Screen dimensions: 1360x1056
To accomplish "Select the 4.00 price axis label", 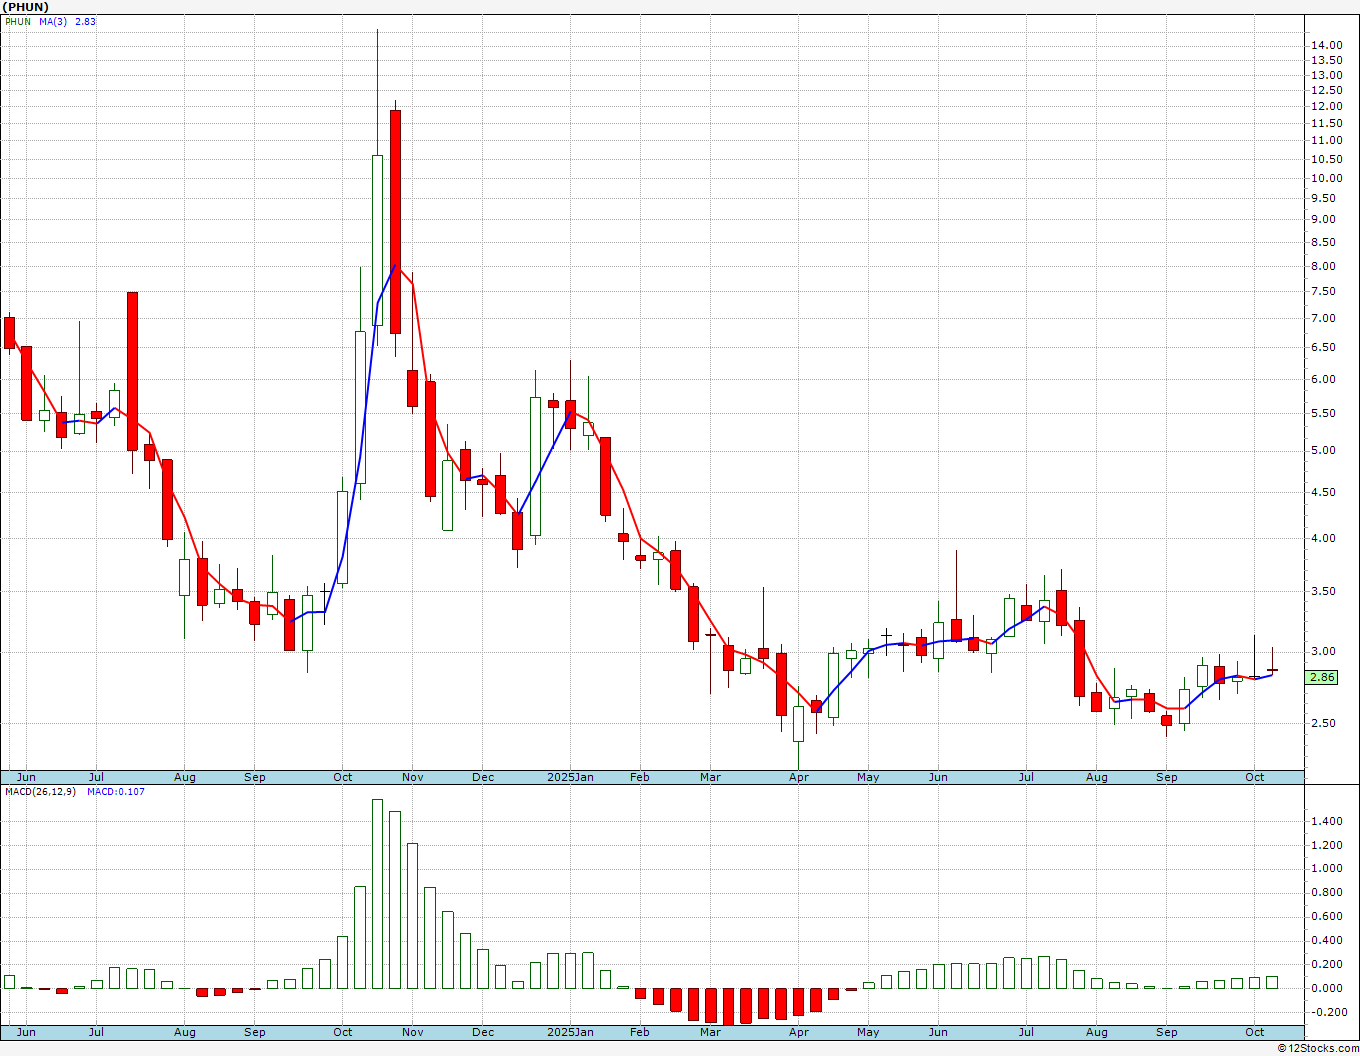I will point(1324,539).
